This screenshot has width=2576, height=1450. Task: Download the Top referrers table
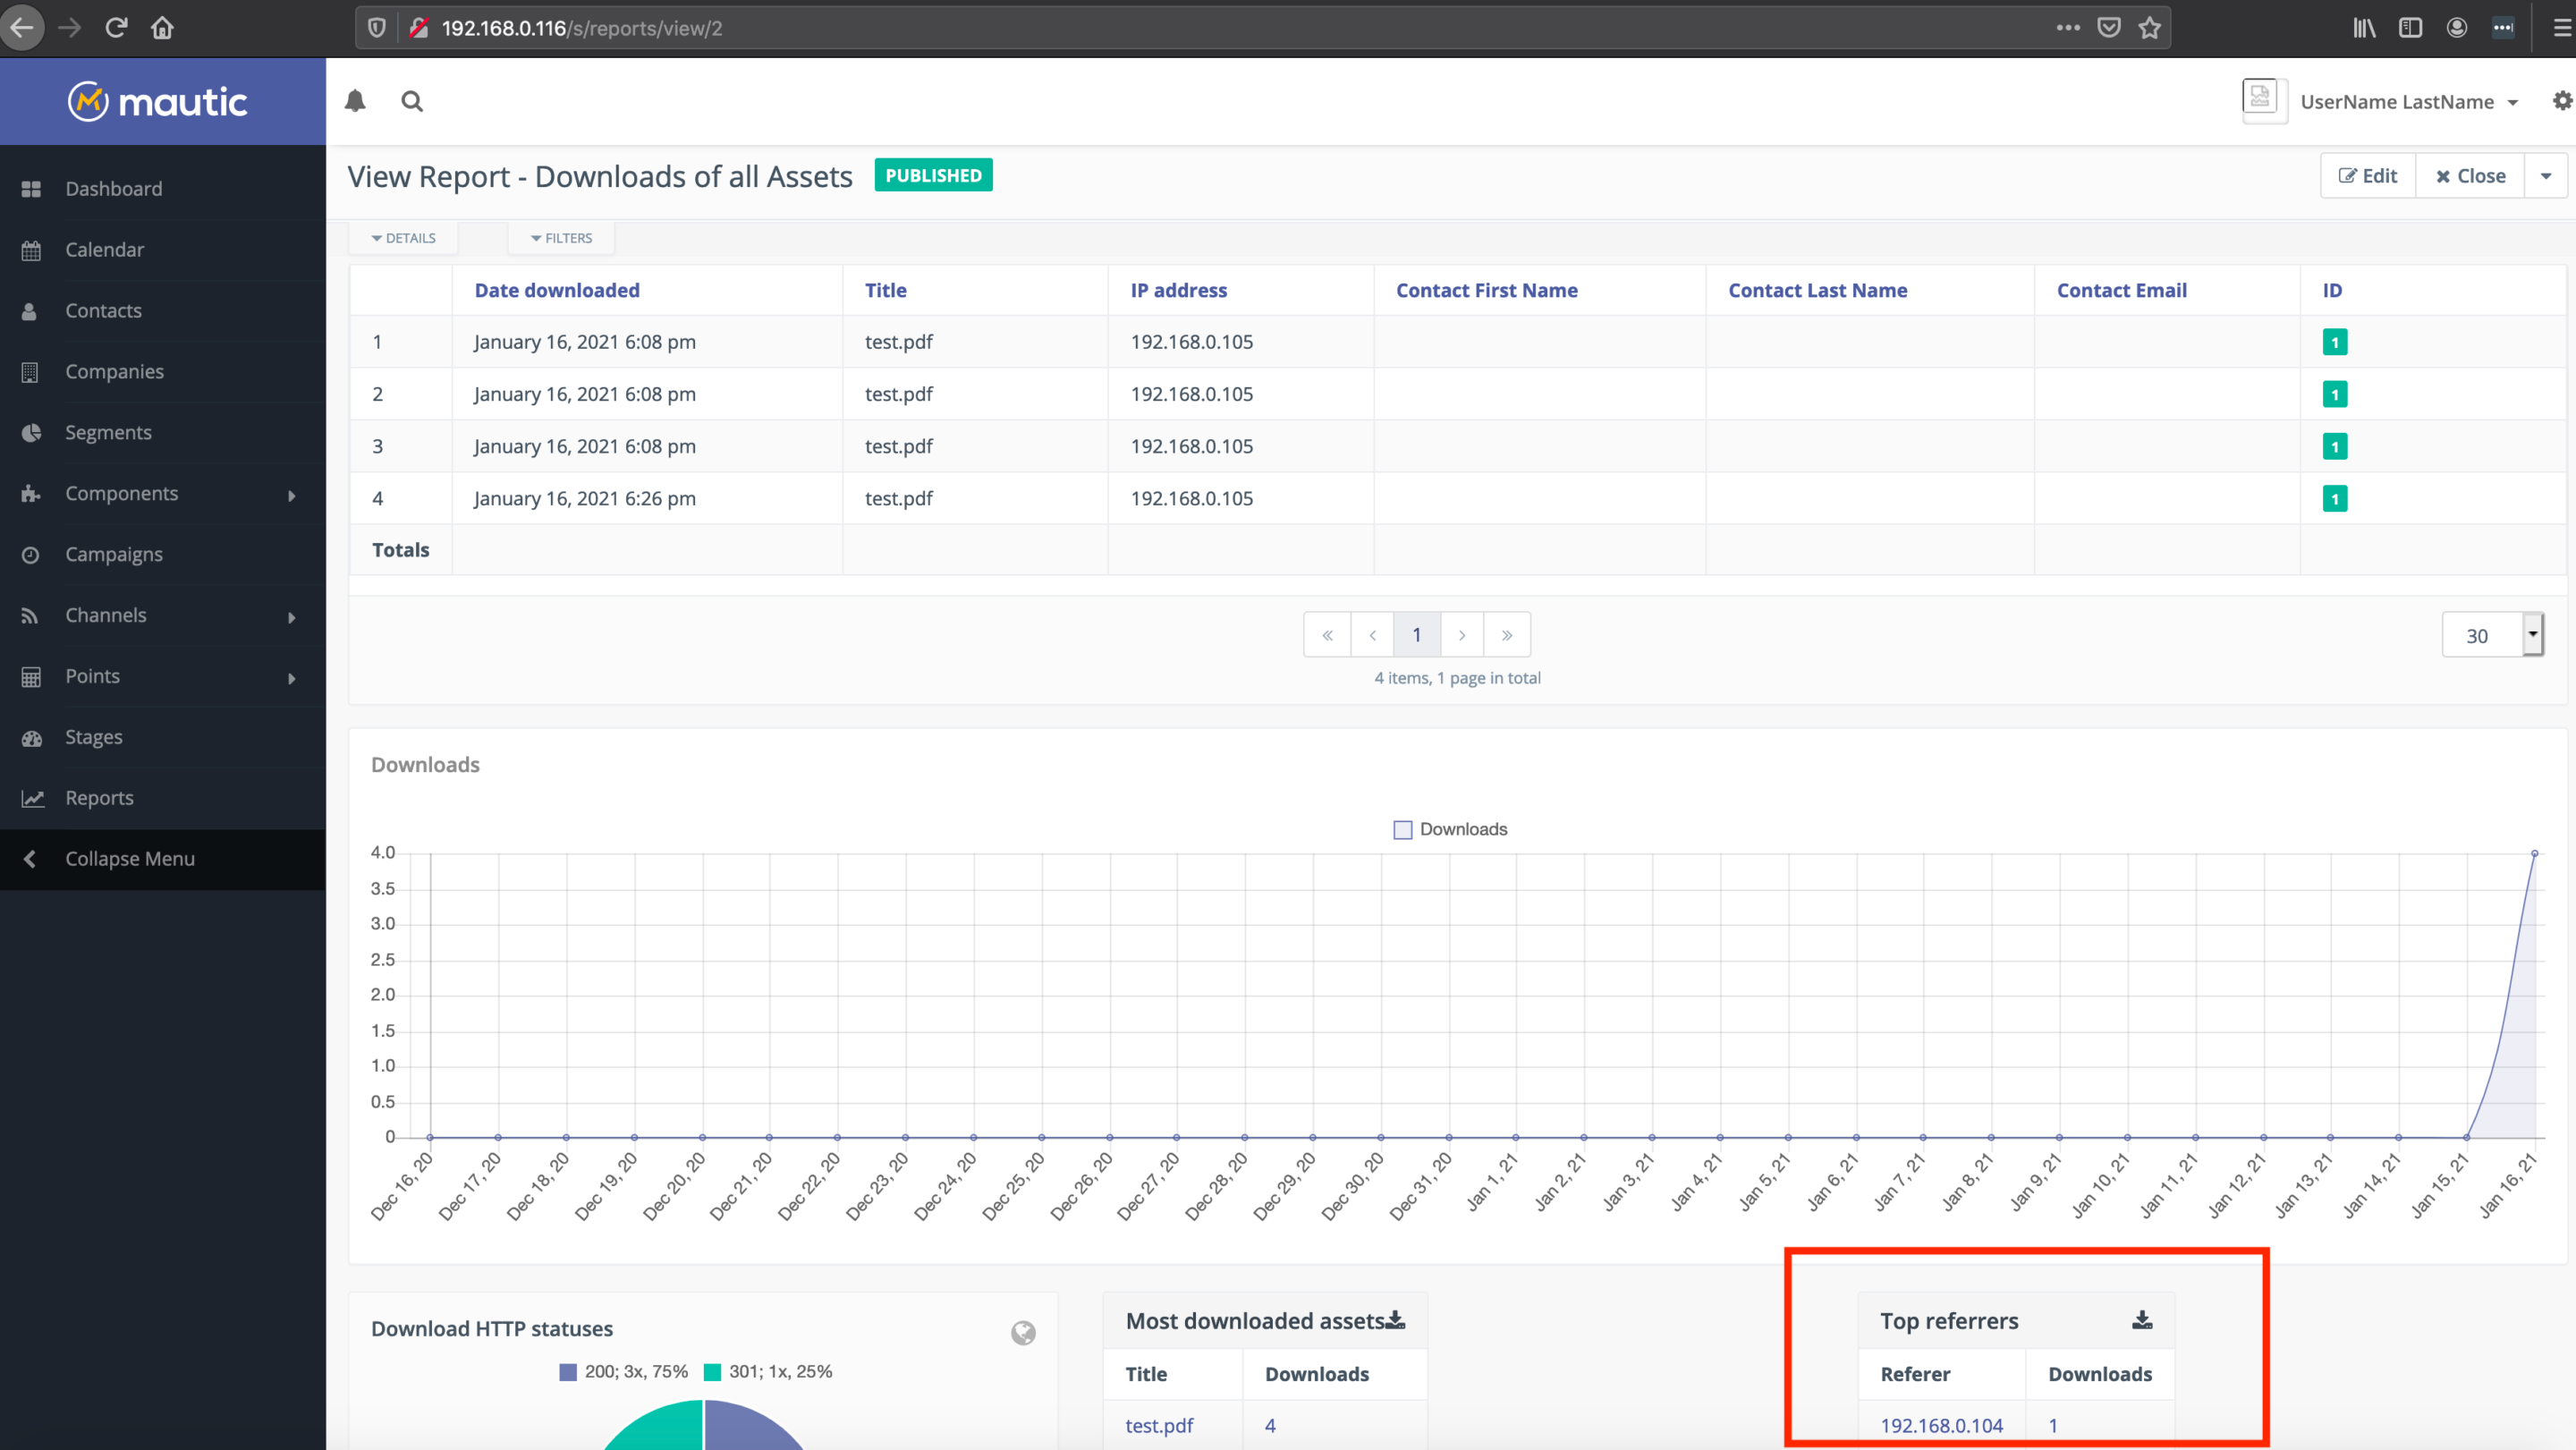click(x=2141, y=1320)
